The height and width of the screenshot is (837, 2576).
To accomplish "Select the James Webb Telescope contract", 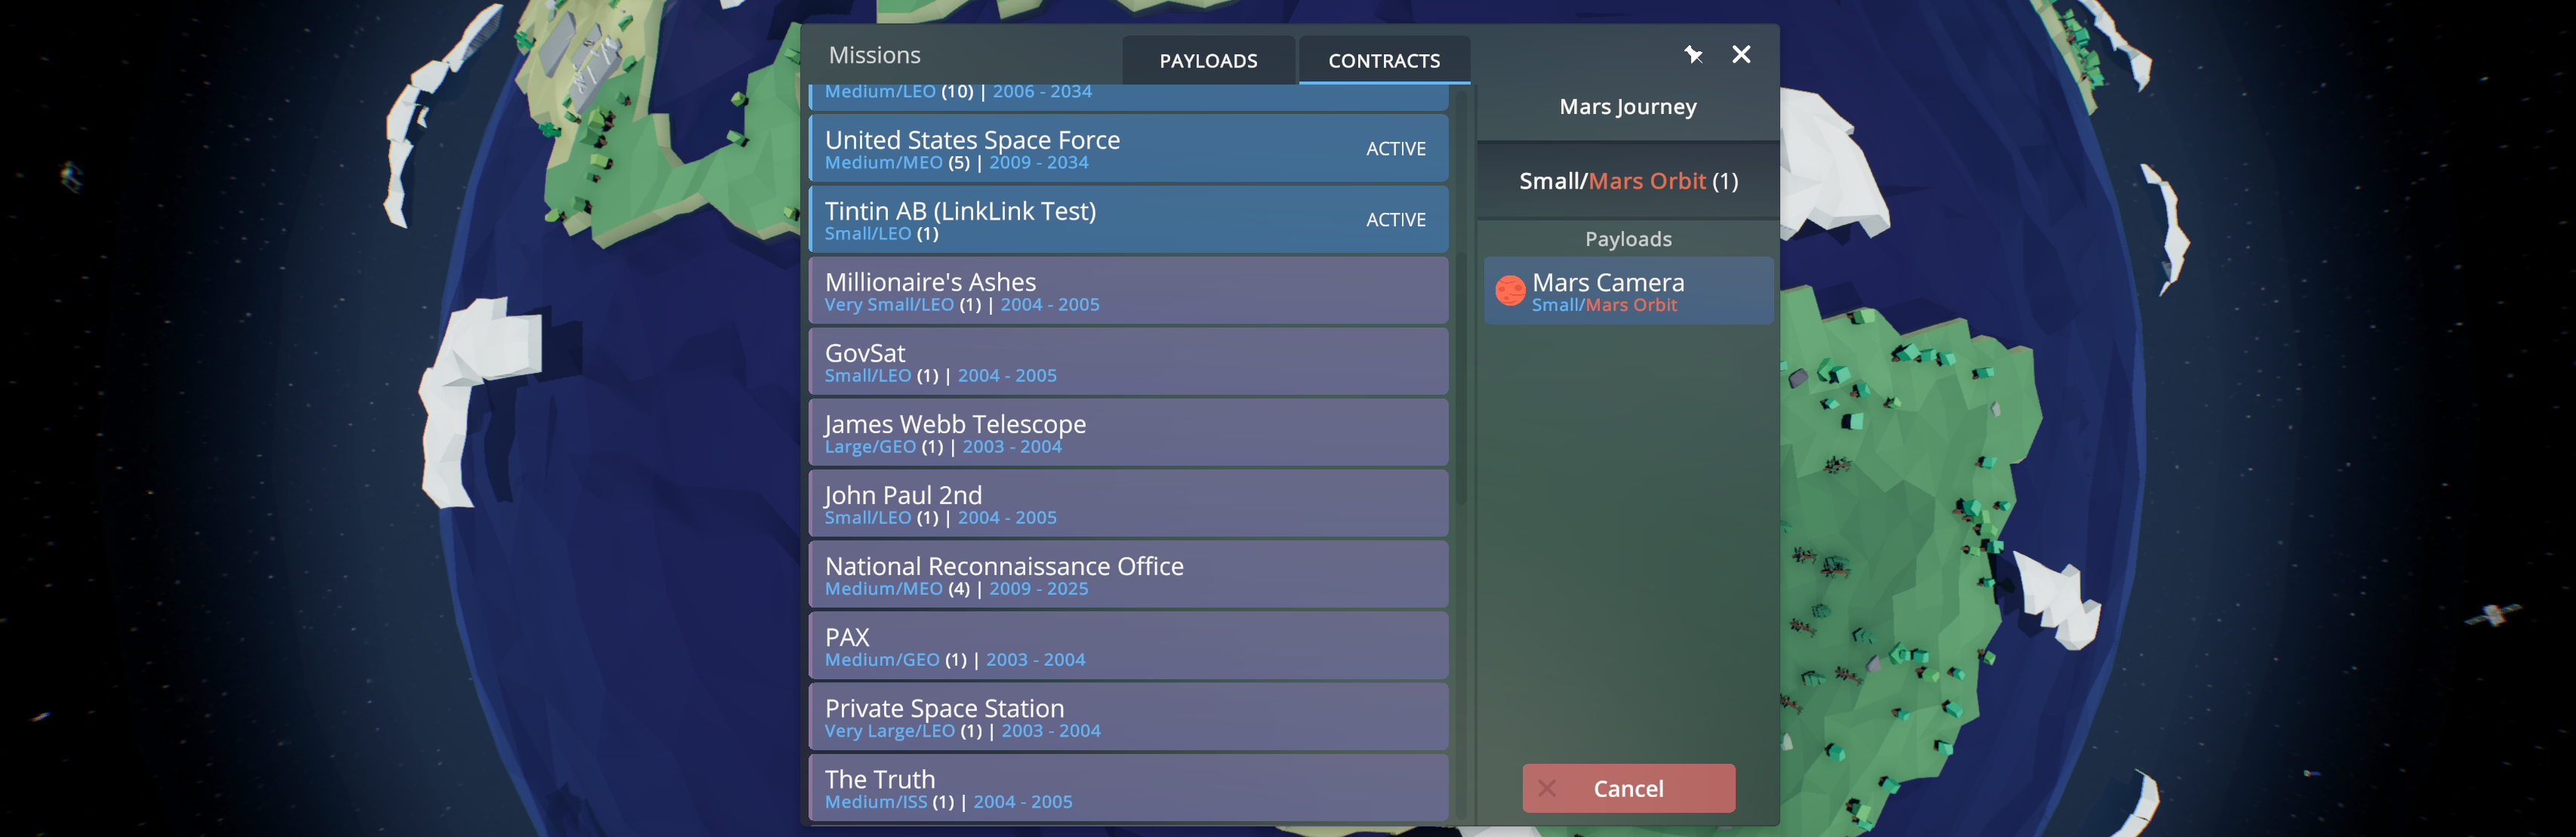I will tap(1128, 432).
